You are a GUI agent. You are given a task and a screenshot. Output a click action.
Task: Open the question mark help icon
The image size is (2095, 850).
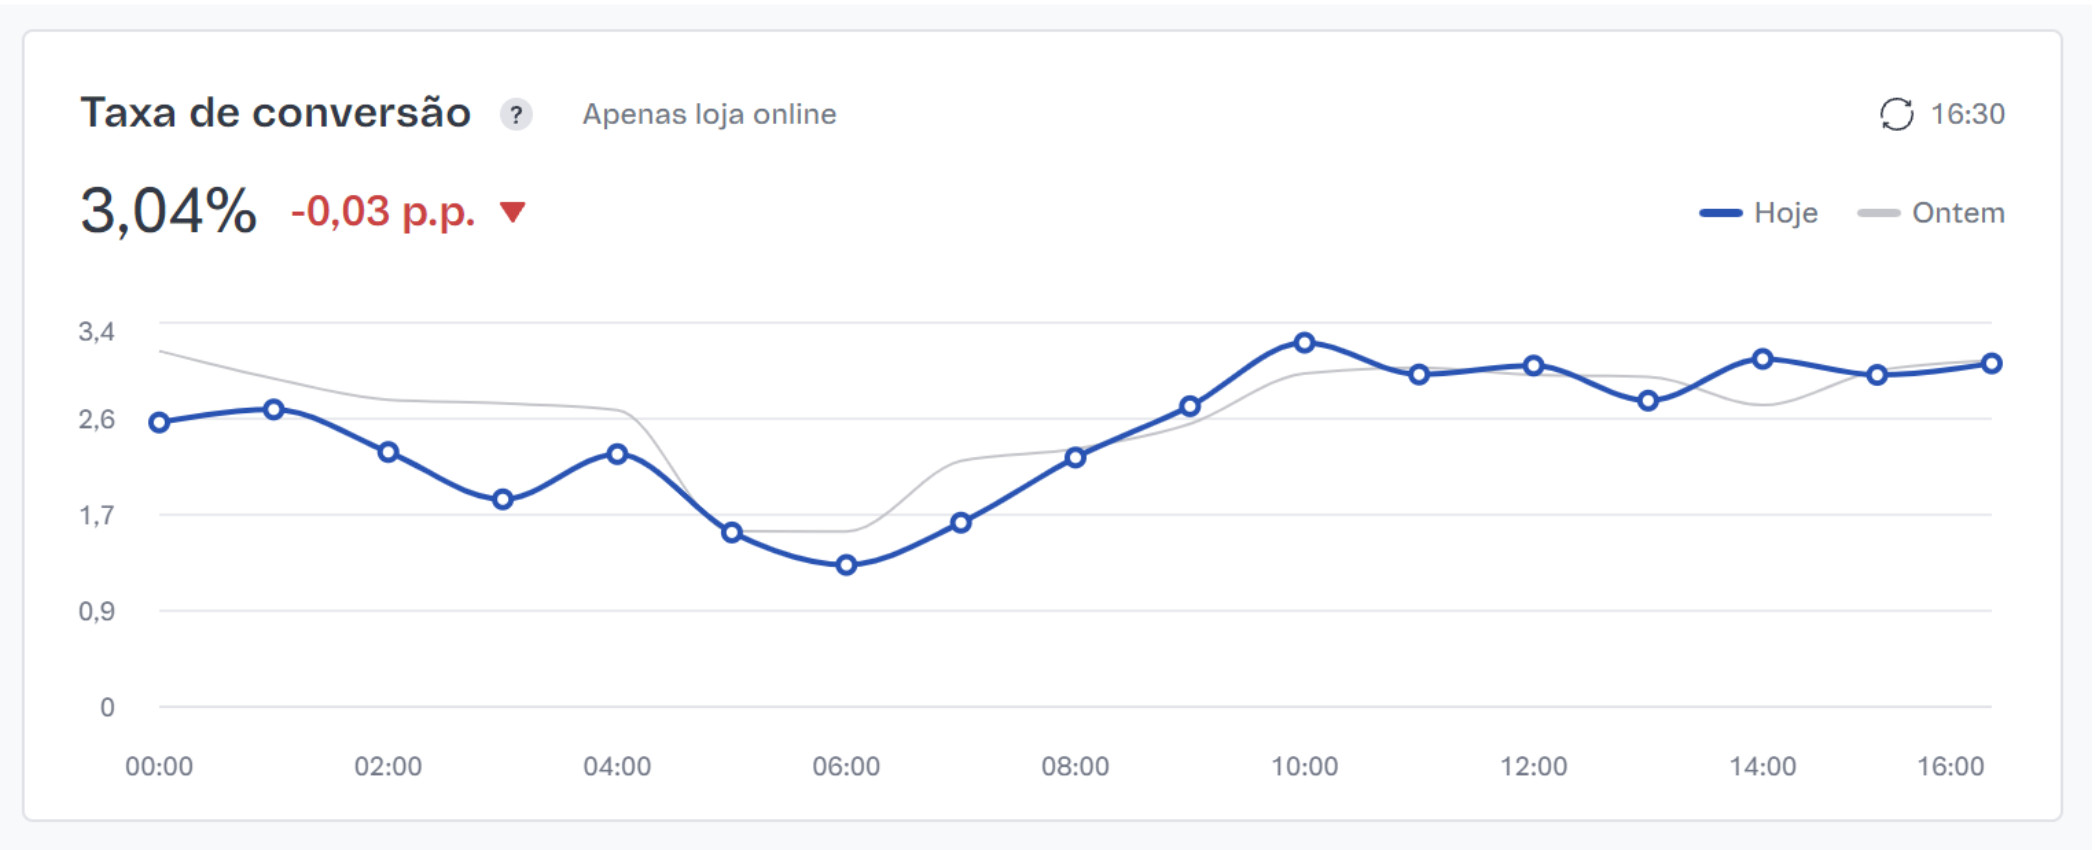point(516,115)
